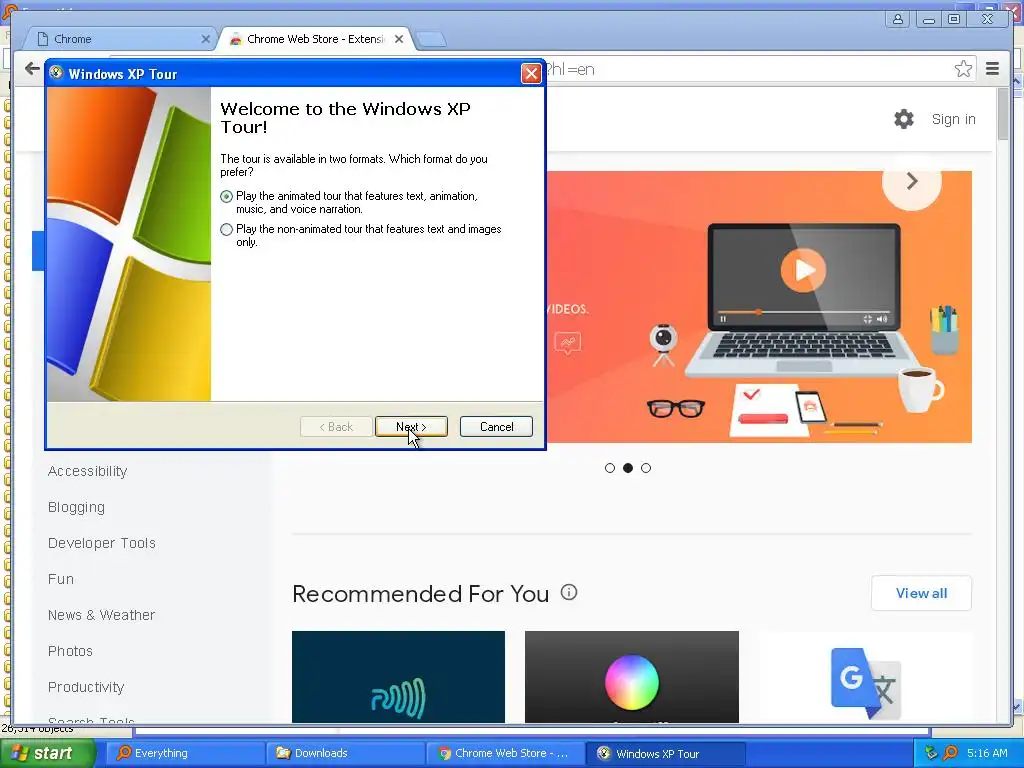Image resolution: width=1024 pixels, height=768 pixels.
Task: Open the Google Translate extension card
Action: point(865,677)
